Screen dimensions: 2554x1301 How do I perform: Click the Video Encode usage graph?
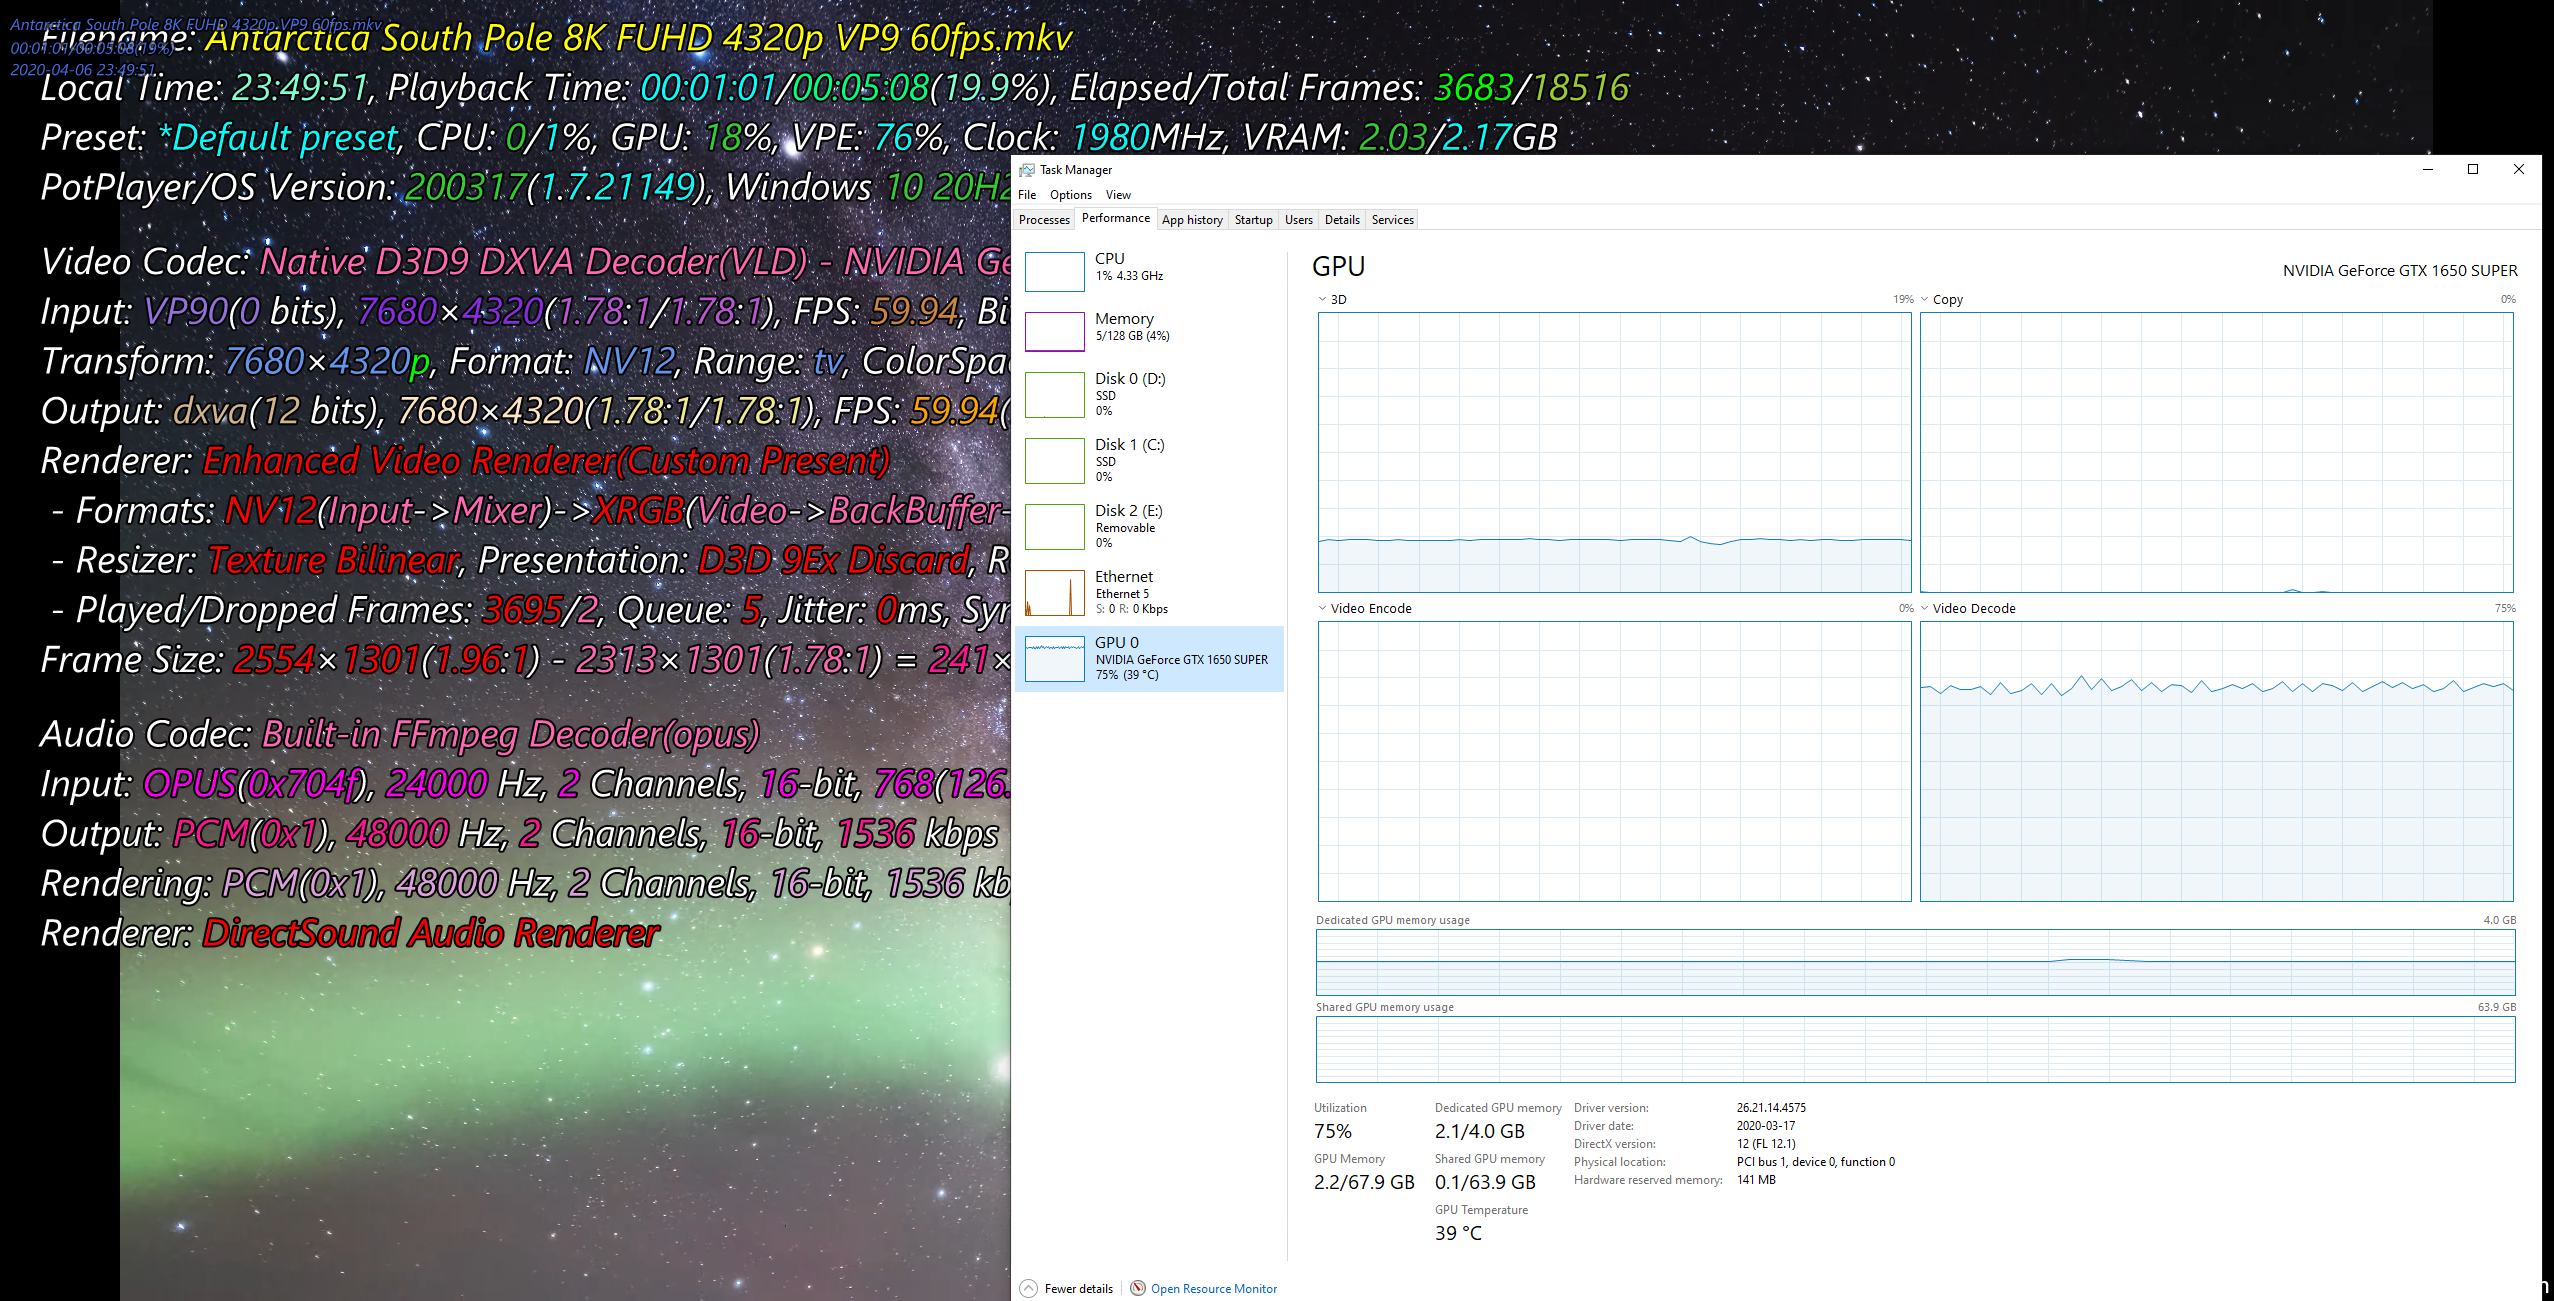(x=1614, y=761)
